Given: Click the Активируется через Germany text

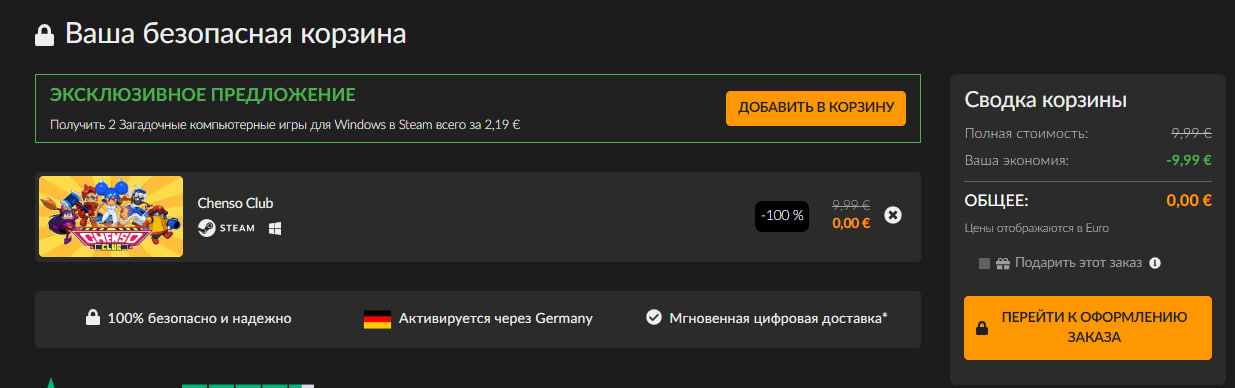Looking at the screenshot, I should click(x=496, y=318).
